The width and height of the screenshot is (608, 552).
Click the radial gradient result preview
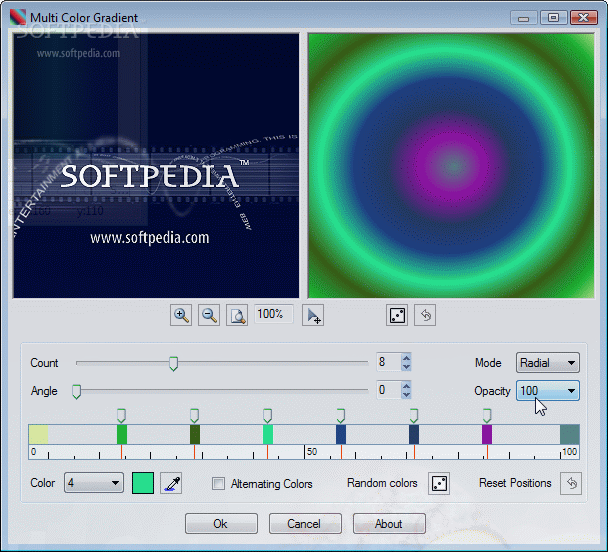(451, 166)
